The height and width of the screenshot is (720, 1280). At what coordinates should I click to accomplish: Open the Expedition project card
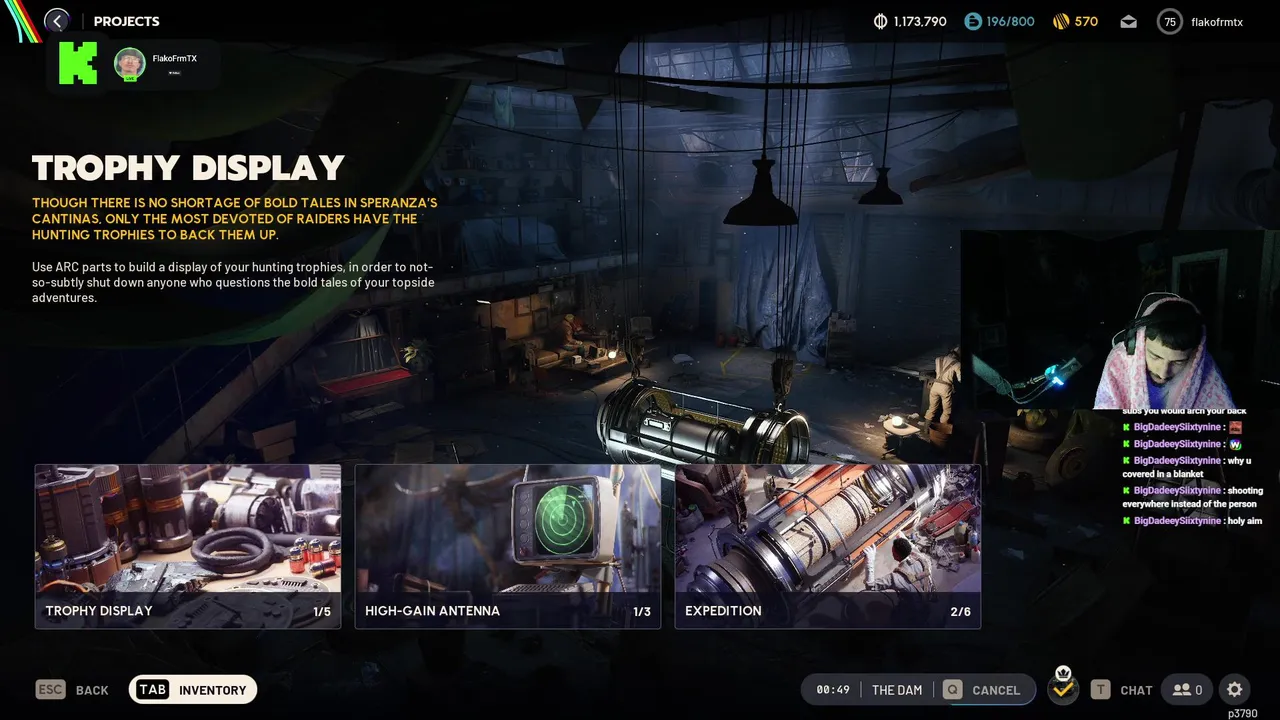point(828,546)
